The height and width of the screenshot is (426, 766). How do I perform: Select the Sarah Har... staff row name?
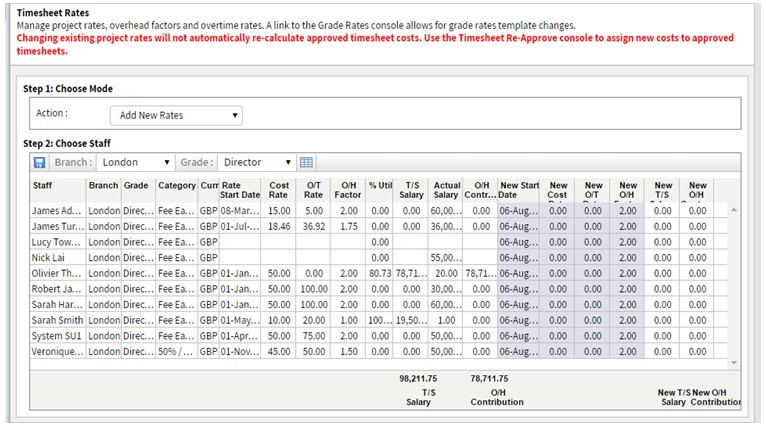(57, 304)
